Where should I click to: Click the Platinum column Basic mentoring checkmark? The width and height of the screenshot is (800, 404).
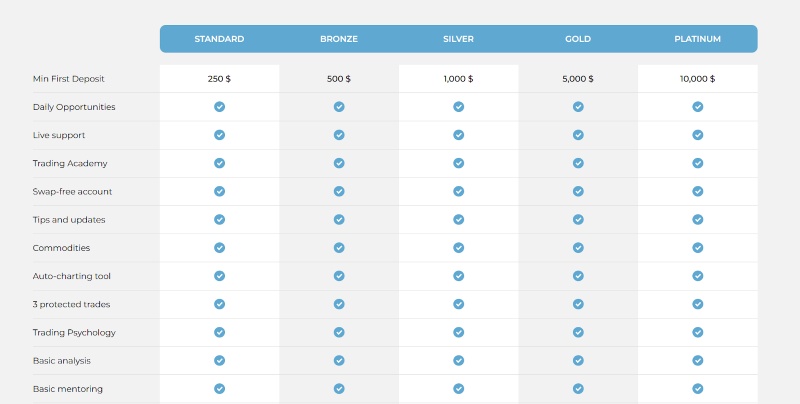(x=698, y=388)
